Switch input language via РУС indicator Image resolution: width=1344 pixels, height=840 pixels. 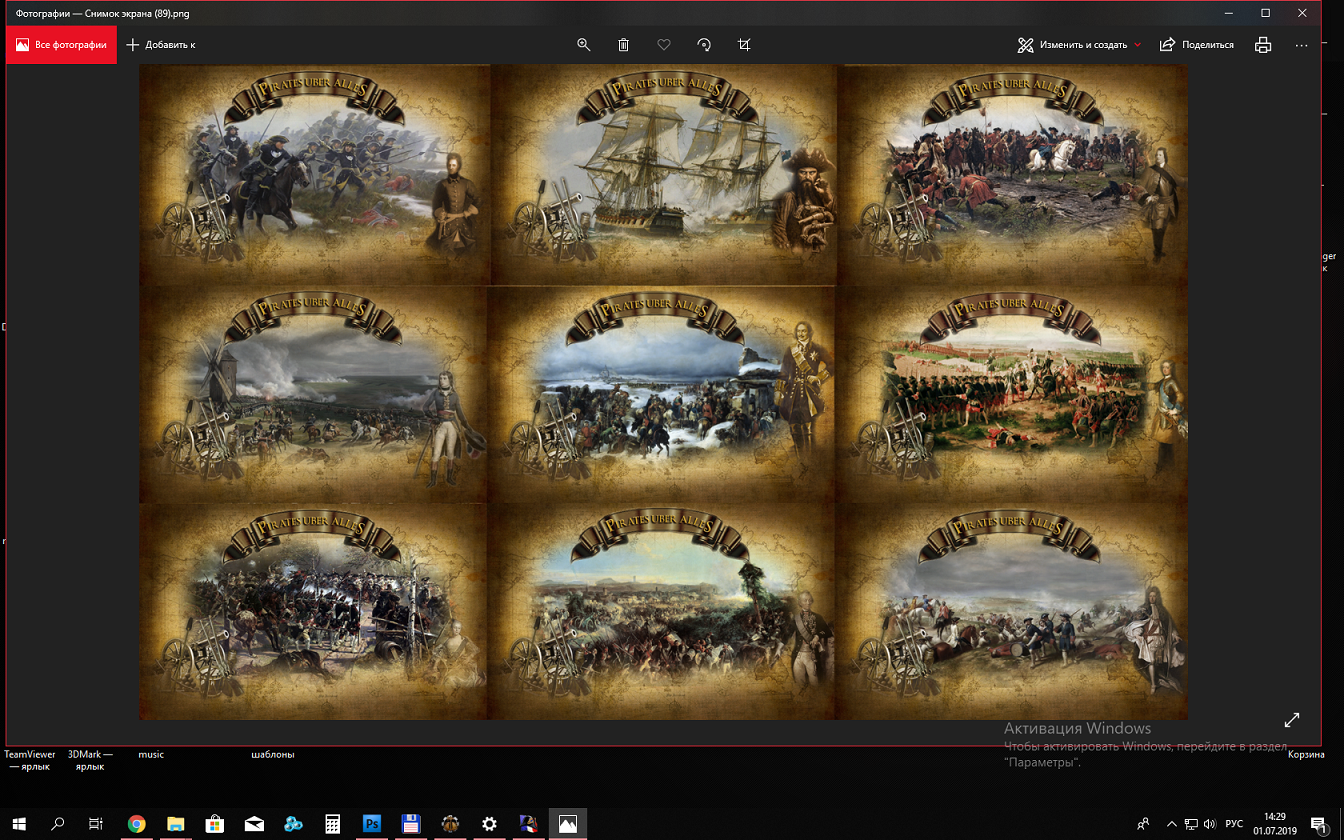pos(1234,824)
